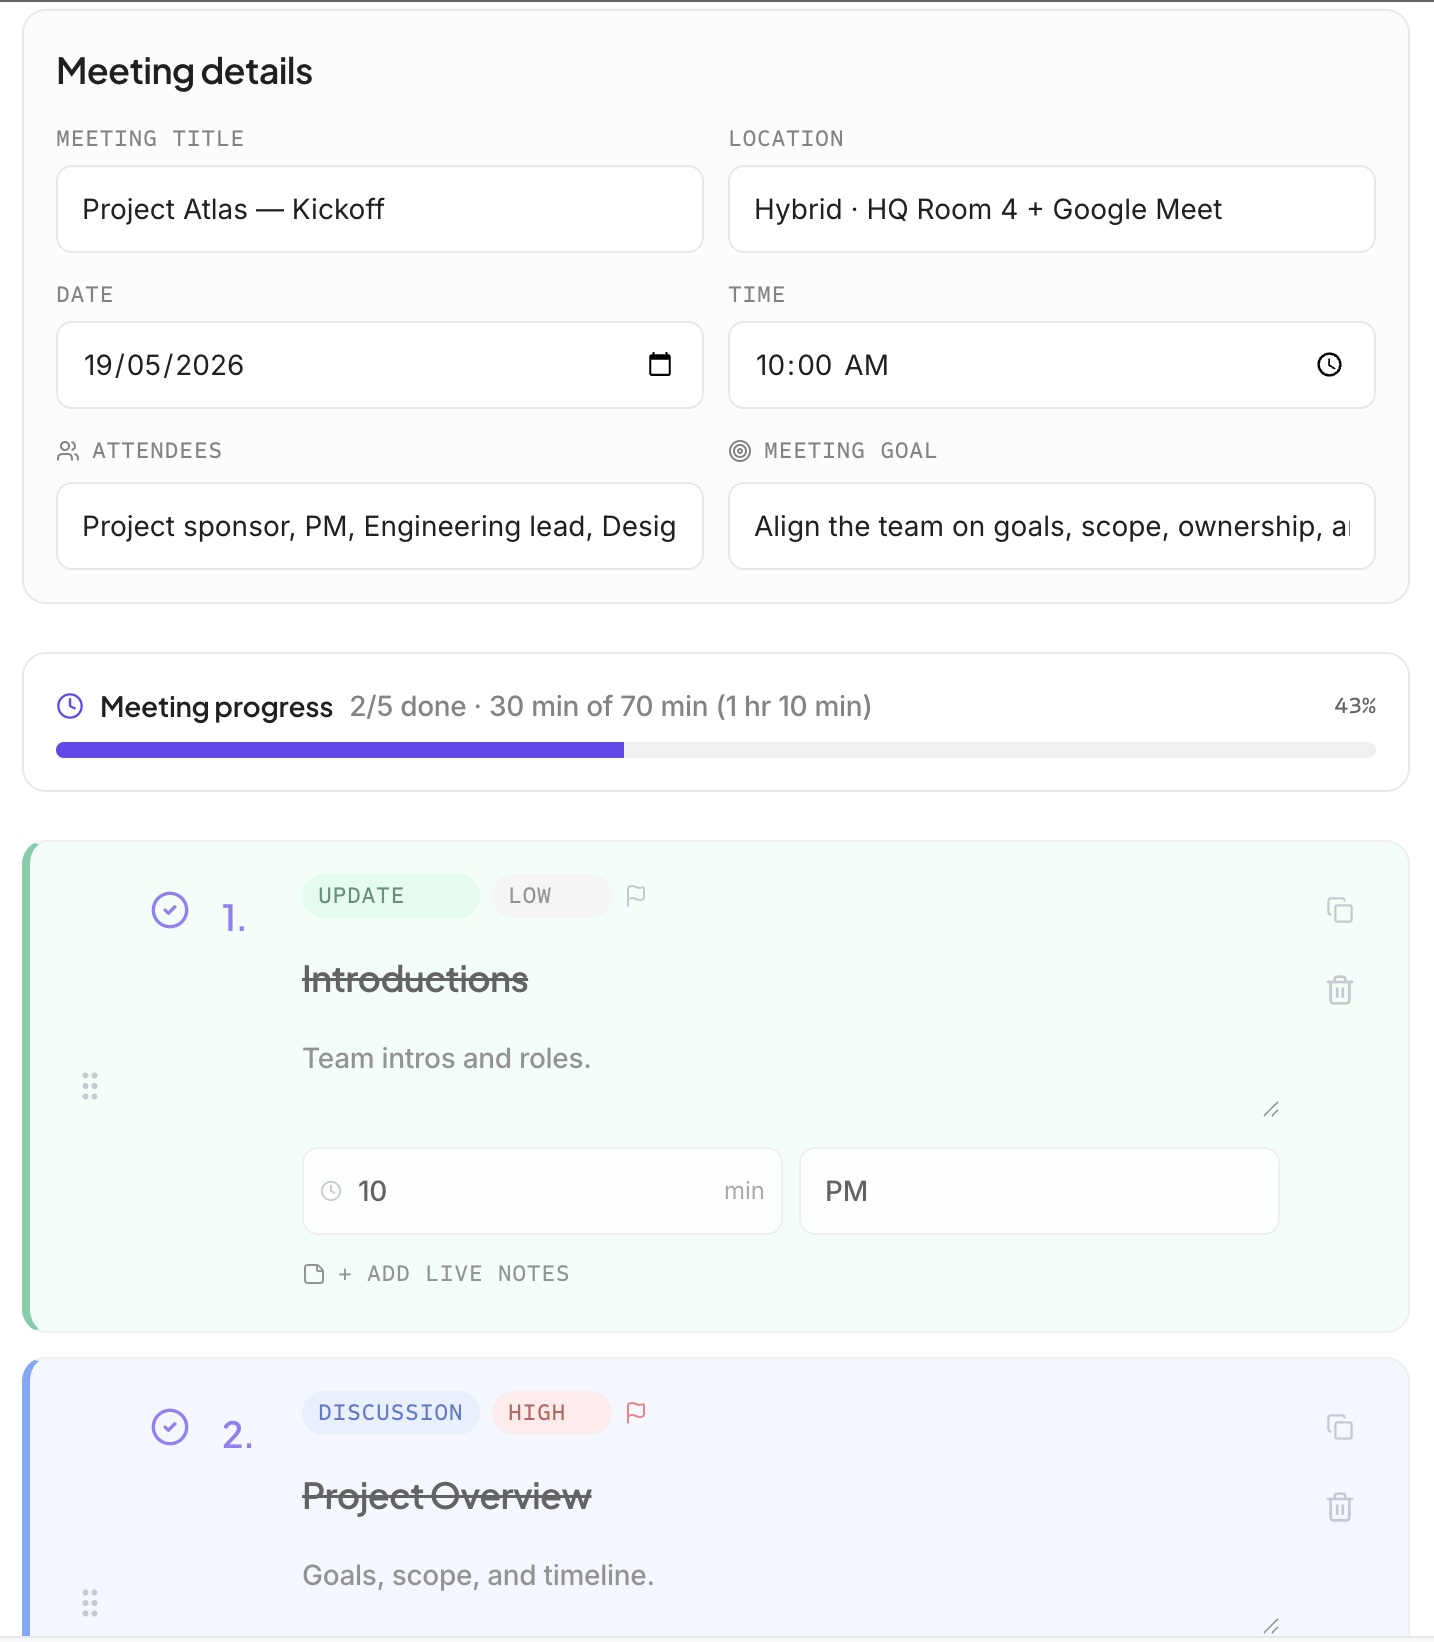Screen dimensions: 1434x1642
Task: Click the meeting progress bar
Action: (716, 750)
